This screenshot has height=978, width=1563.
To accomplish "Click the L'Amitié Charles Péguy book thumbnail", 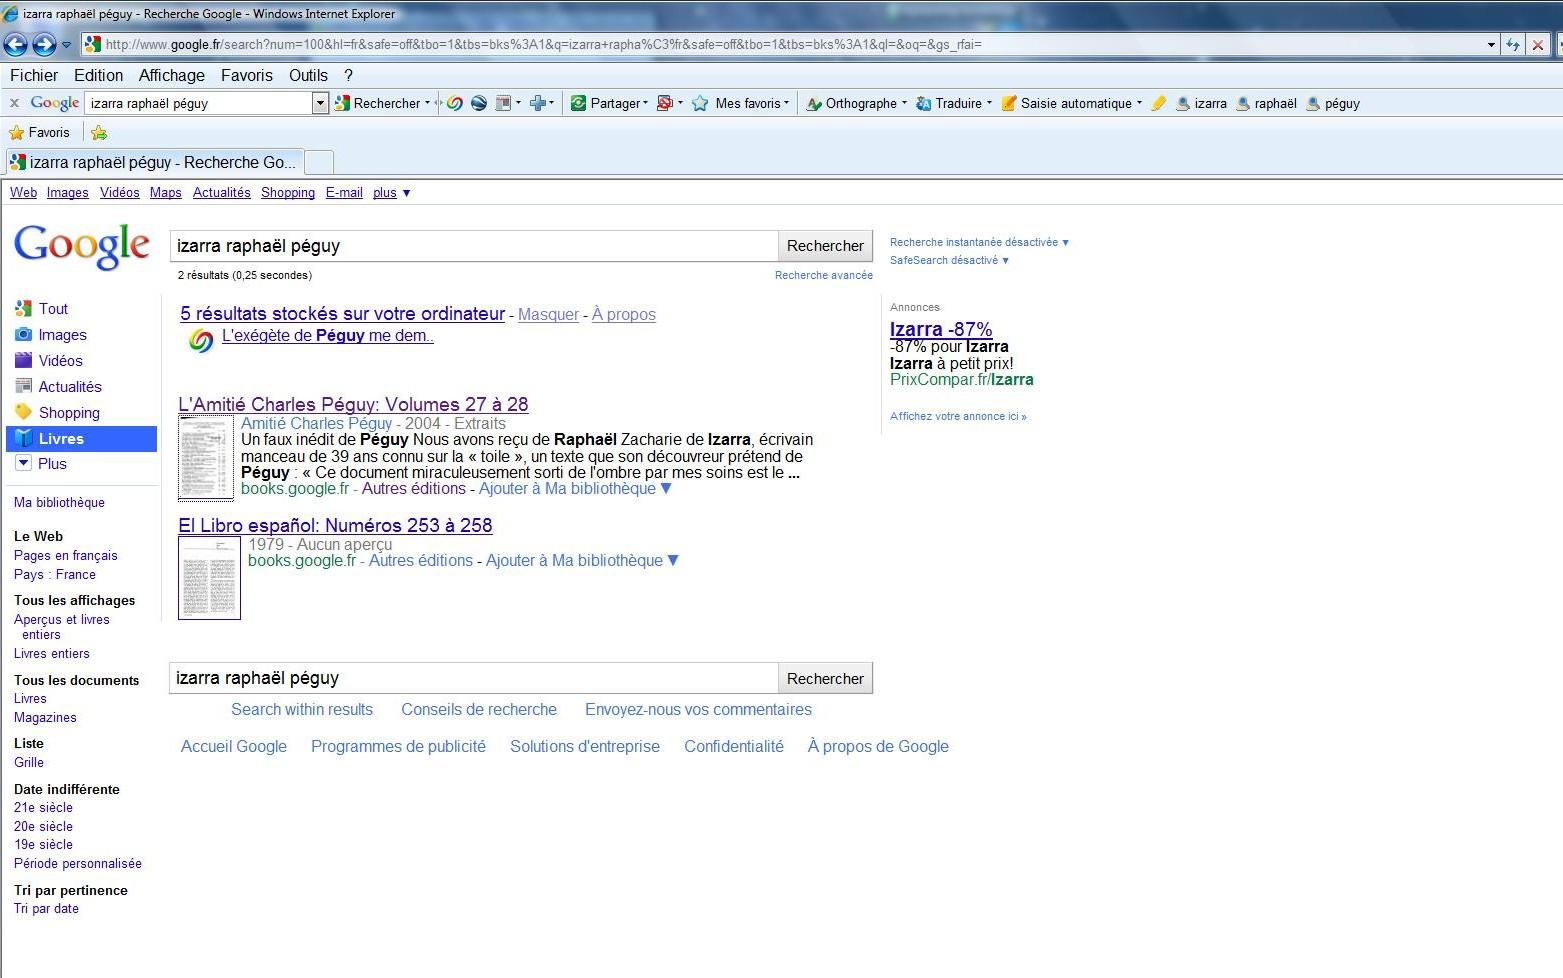I will tap(206, 458).
